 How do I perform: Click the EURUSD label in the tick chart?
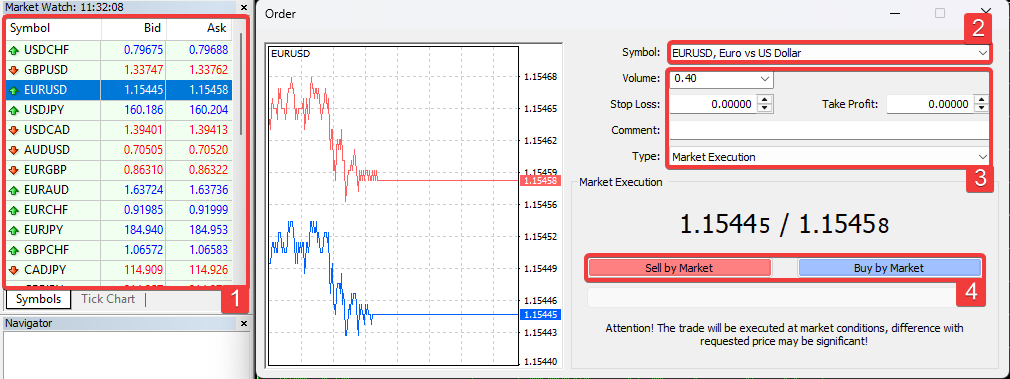click(x=291, y=54)
